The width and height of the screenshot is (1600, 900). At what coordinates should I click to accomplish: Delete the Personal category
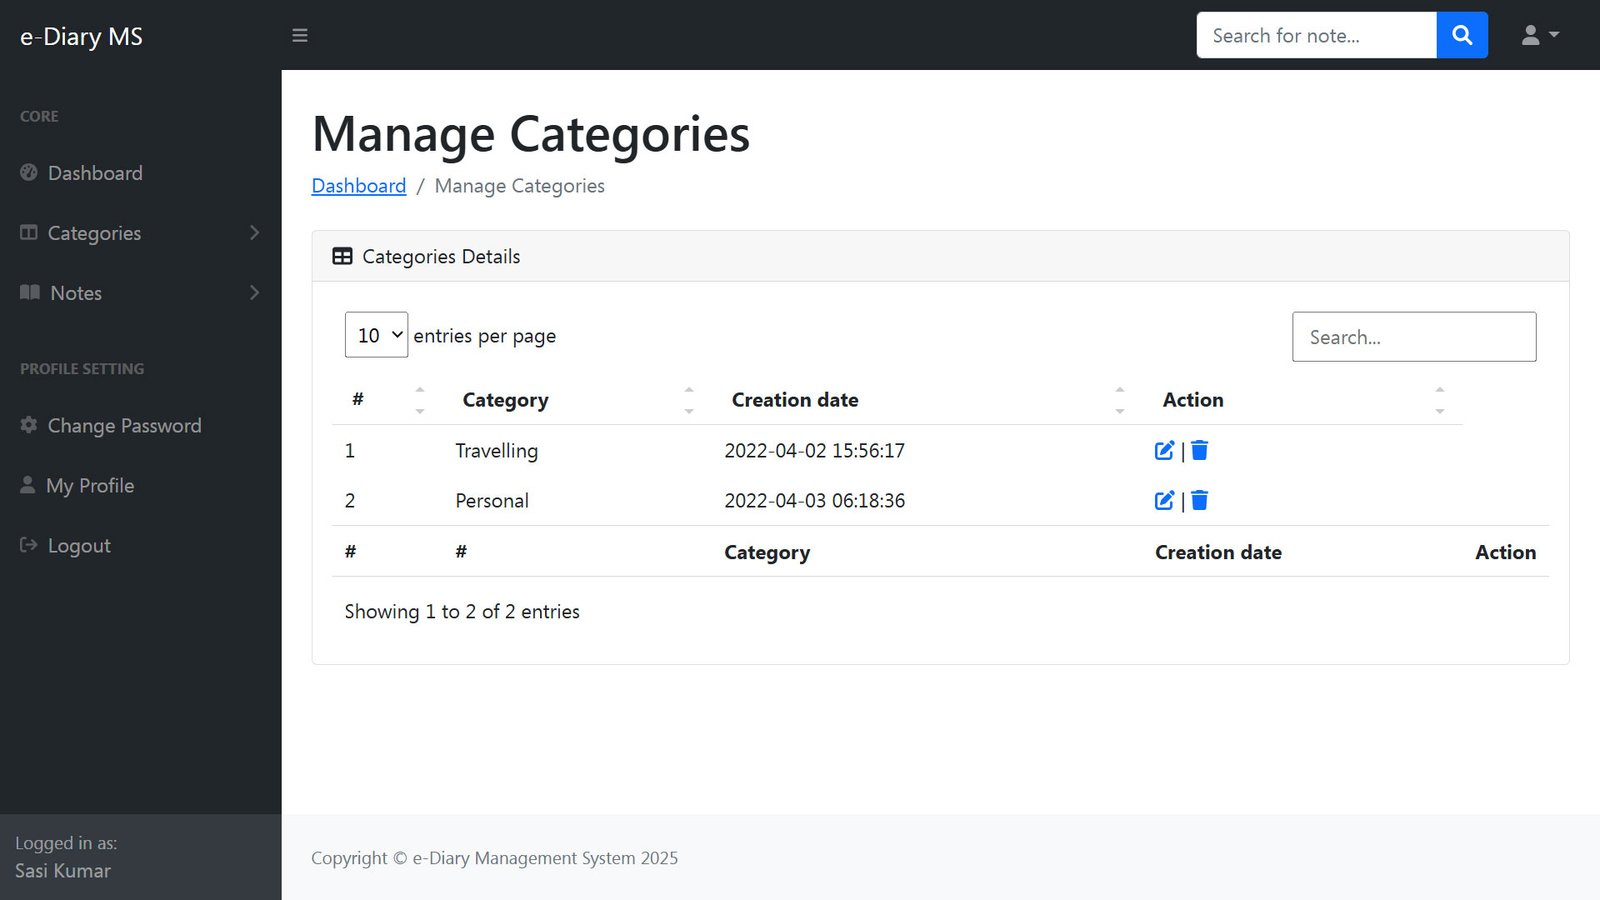point(1200,500)
